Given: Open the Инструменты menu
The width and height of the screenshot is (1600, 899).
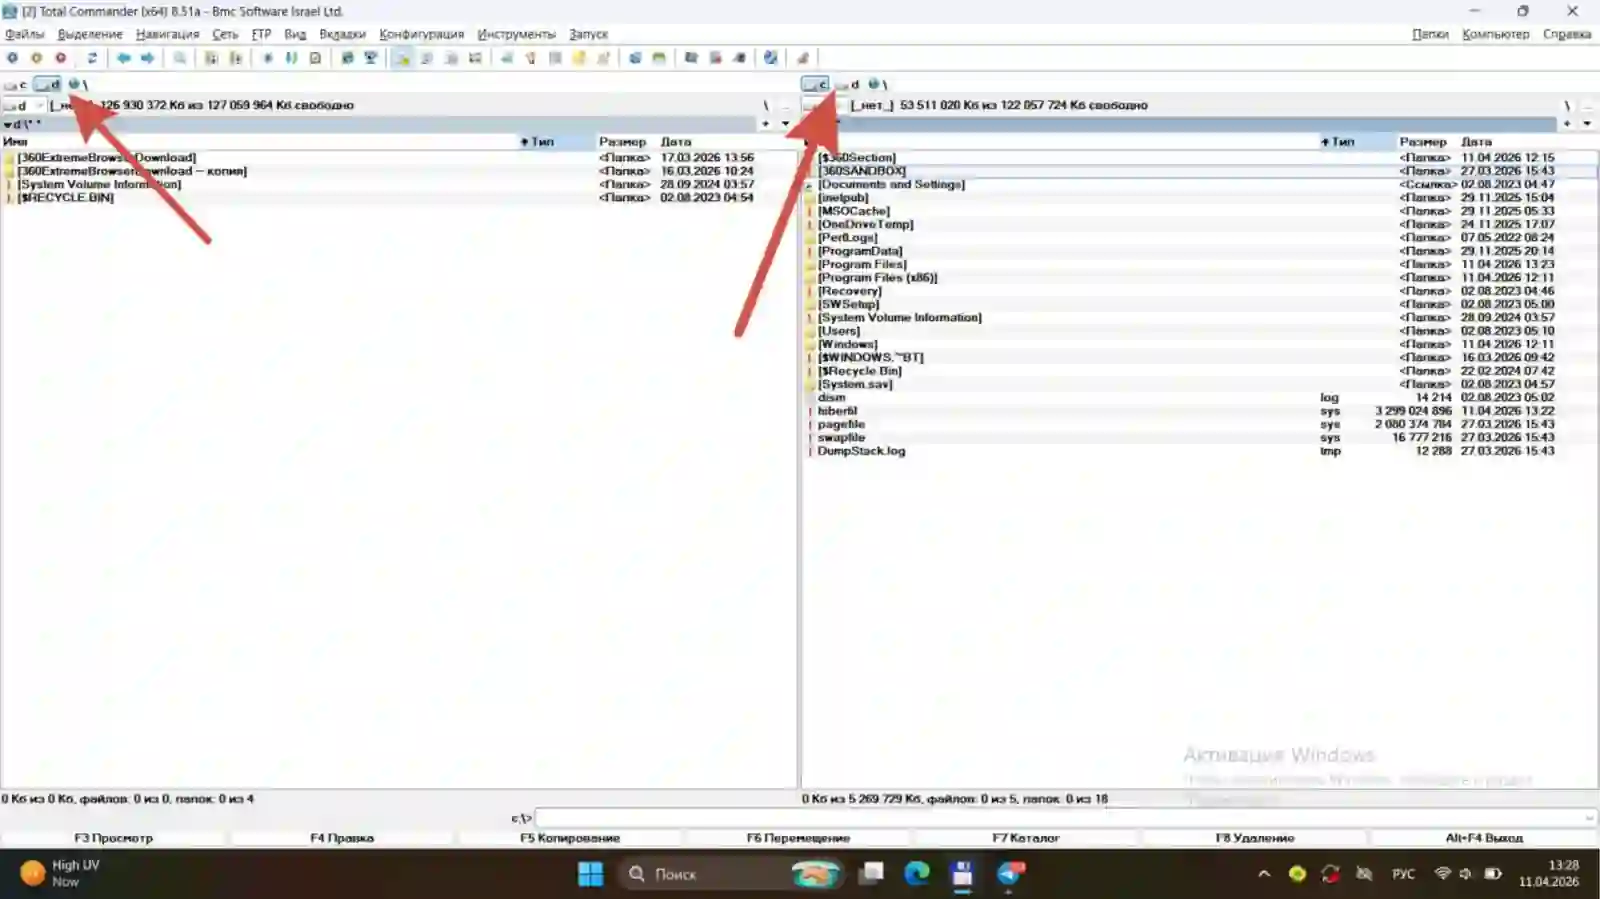Looking at the screenshot, I should pos(516,34).
